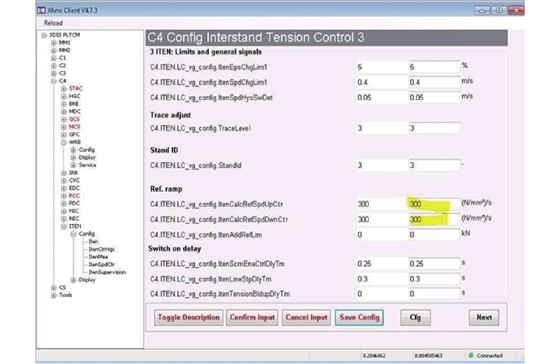Click the Xhmi Client title bar icon
This screenshot has height=364, width=560.
pos(41,10)
